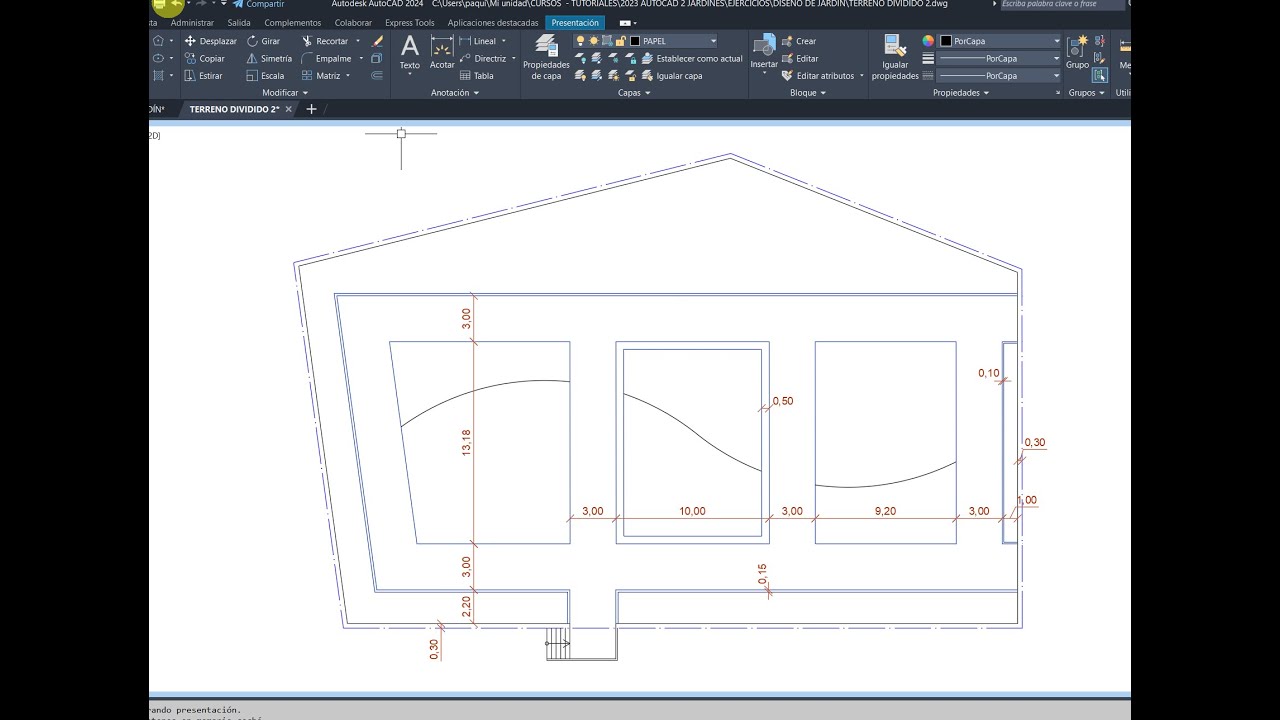The image size is (1280, 720).
Task: Open the Complementos ribbon tab
Action: click(x=293, y=22)
